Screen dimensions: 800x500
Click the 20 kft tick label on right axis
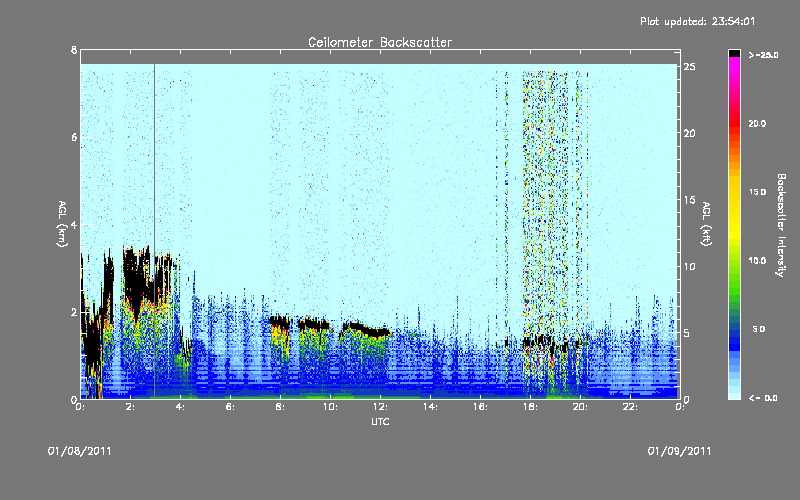point(689,133)
